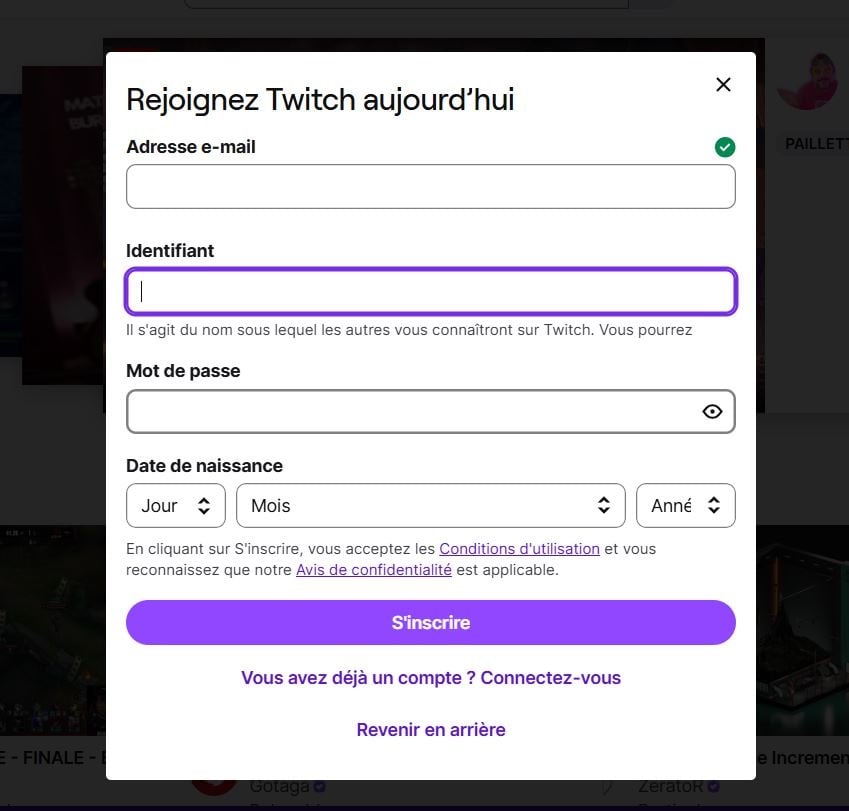The height and width of the screenshot is (811, 849).
Task: Open the Année year dropdown
Action: click(x=685, y=506)
